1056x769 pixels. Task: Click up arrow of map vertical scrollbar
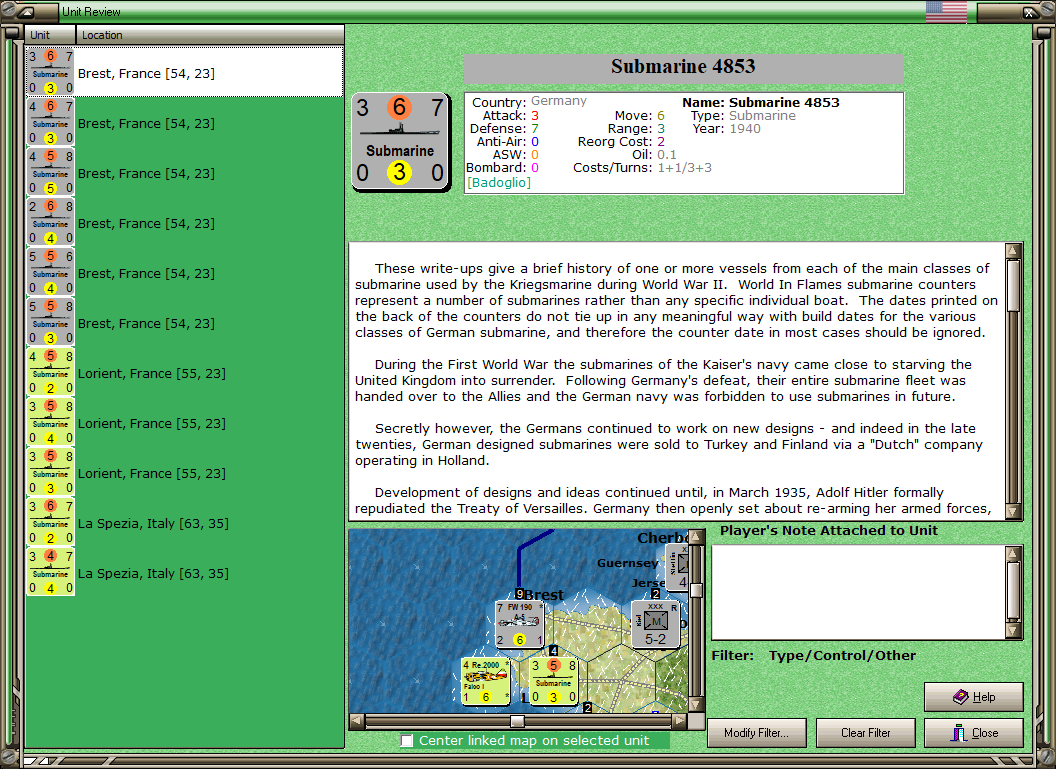697,537
